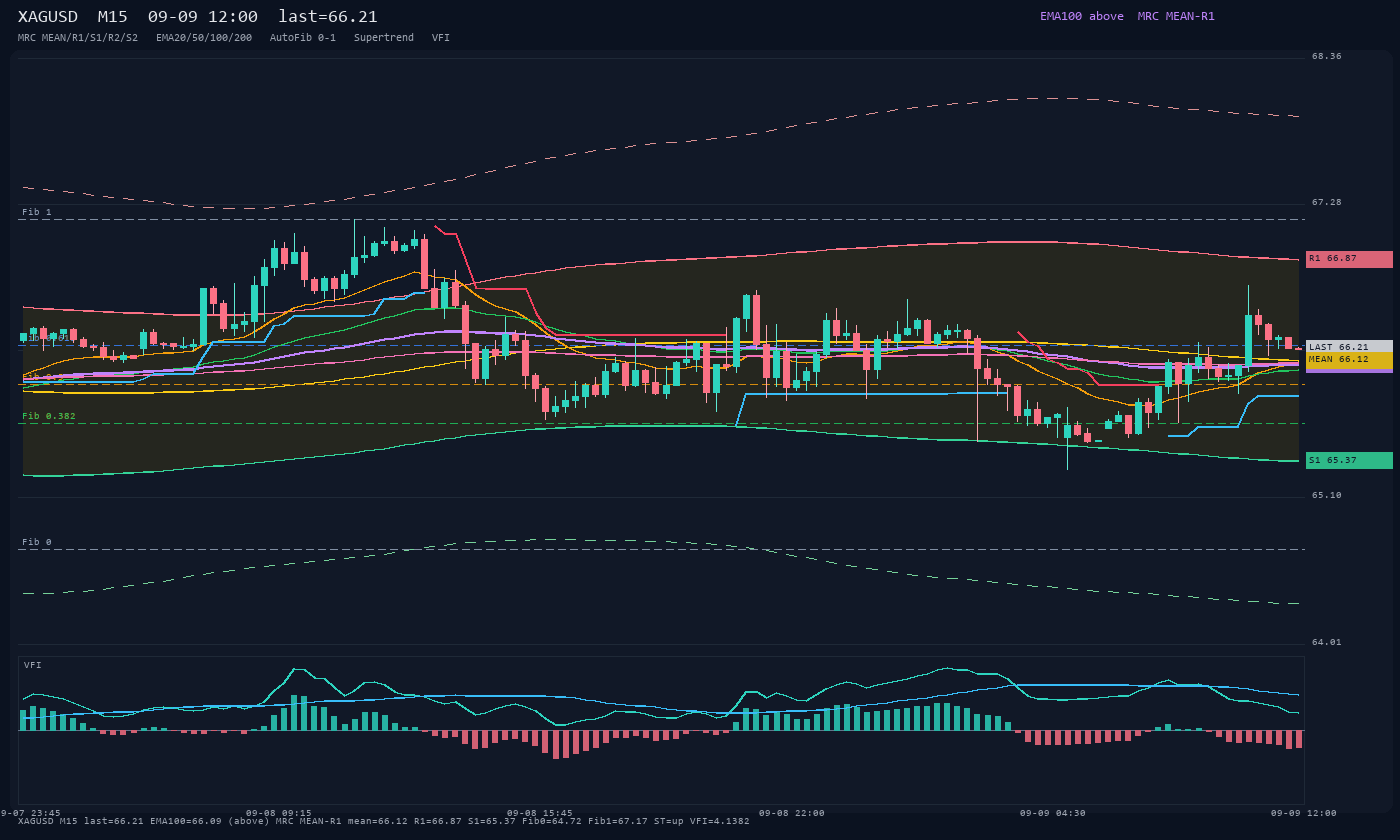Click 'Fib1=67.17' in the bottom status line
This screenshot has width=1400, height=840.
[x=618, y=822]
